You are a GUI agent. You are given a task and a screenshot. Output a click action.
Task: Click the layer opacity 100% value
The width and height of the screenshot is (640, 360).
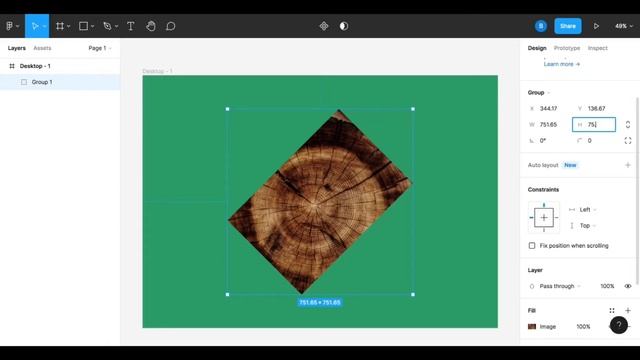[x=607, y=286]
